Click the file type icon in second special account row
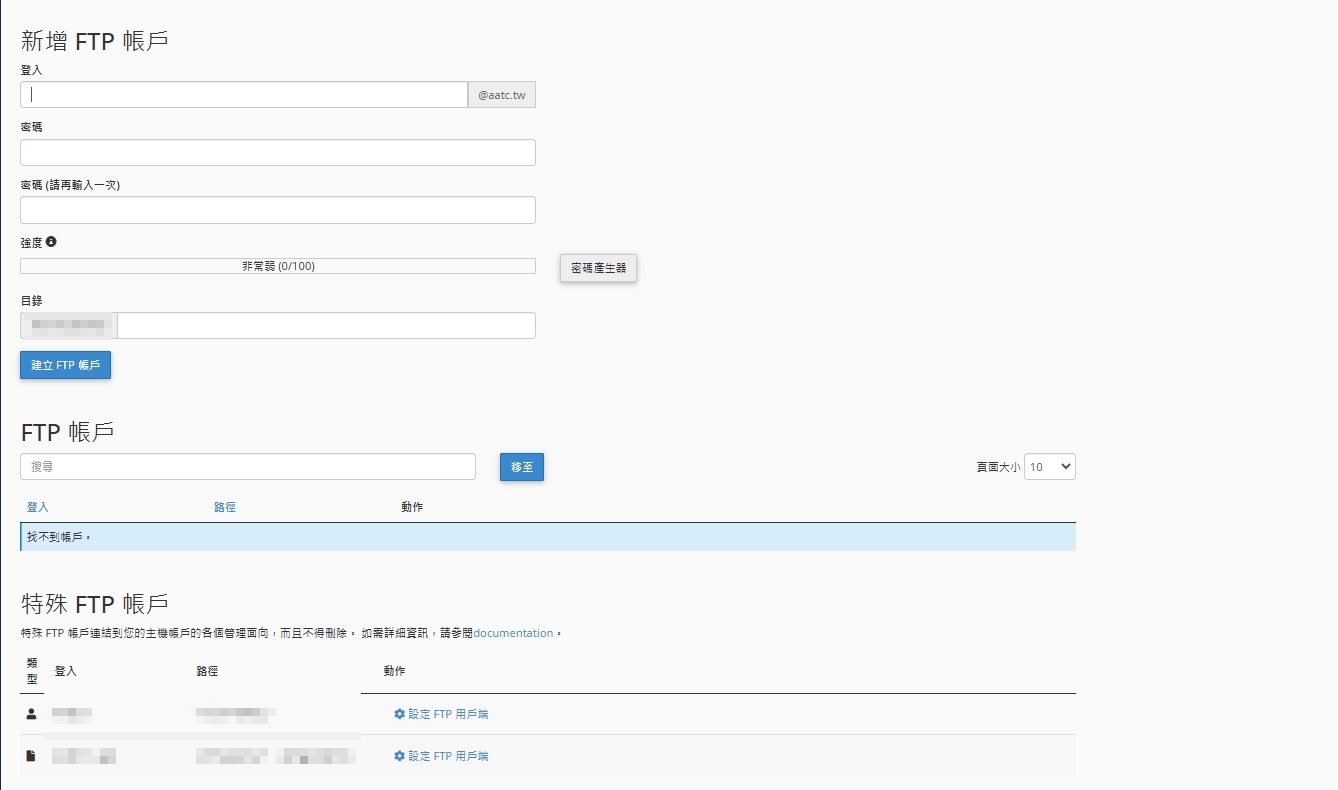Image resolution: width=1338 pixels, height=790 pixels. coord(31,756)
